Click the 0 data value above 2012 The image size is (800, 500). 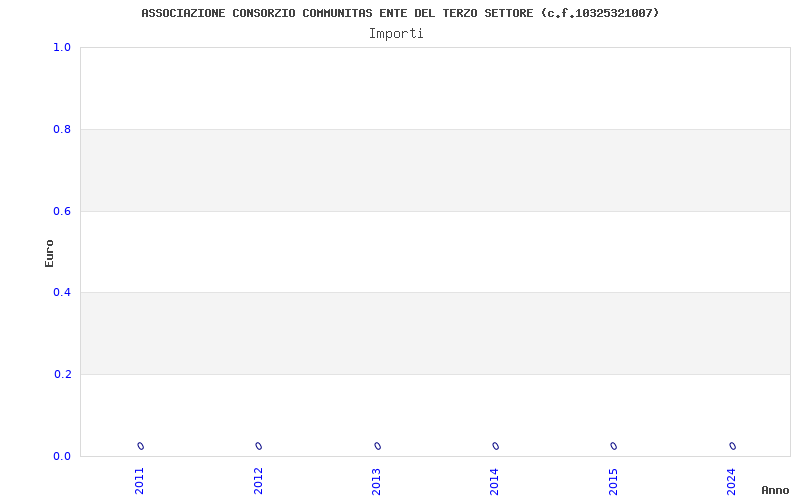[x=259, y=446]
